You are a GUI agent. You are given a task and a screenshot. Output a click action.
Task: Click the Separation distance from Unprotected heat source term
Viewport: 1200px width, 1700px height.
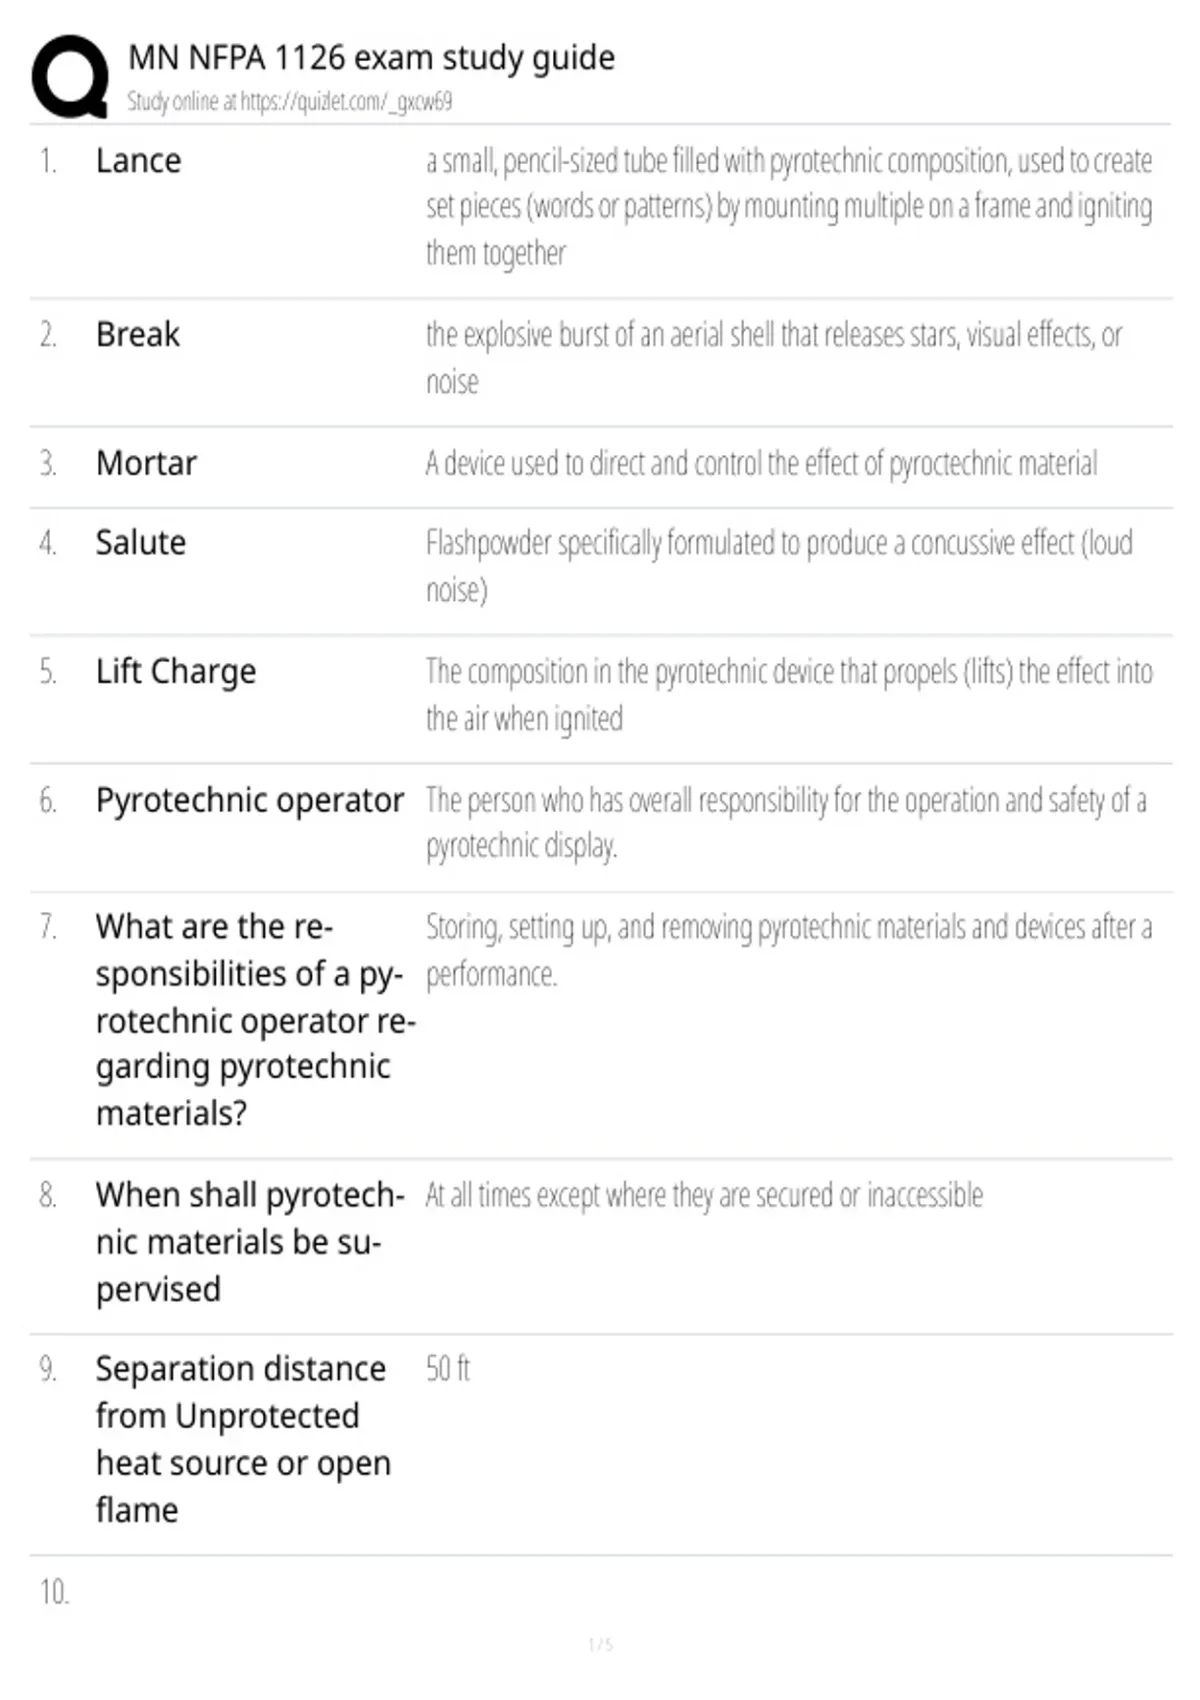(x=243, y=1439)
